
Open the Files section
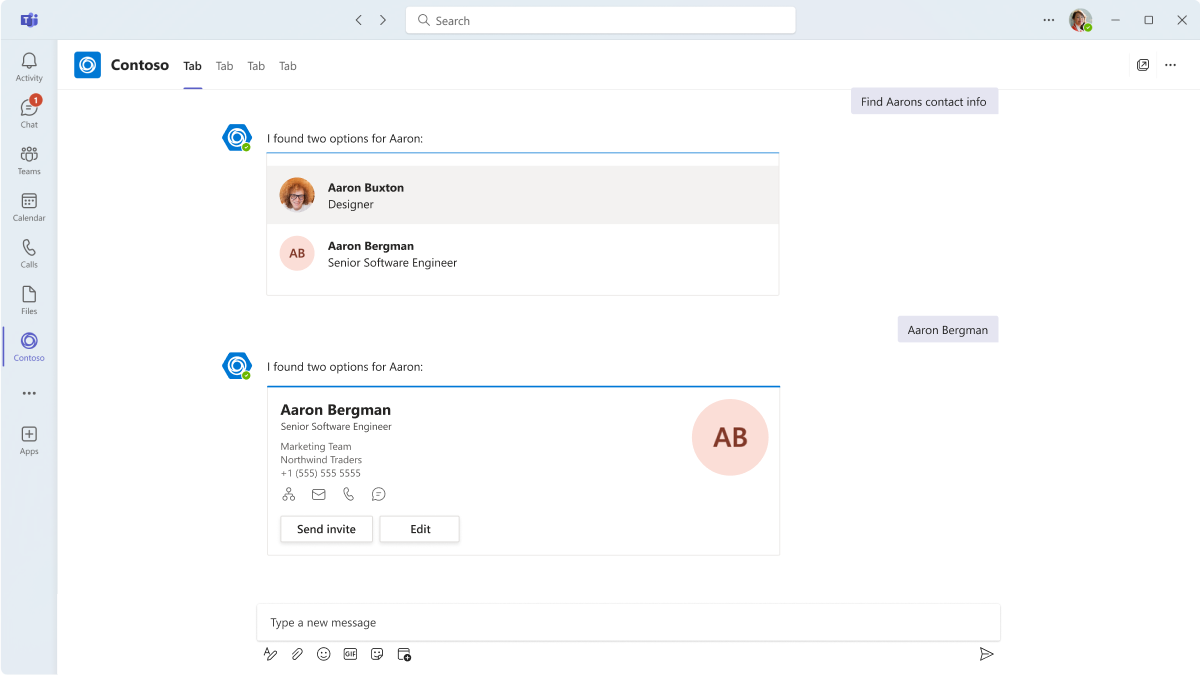click(29, 300)
